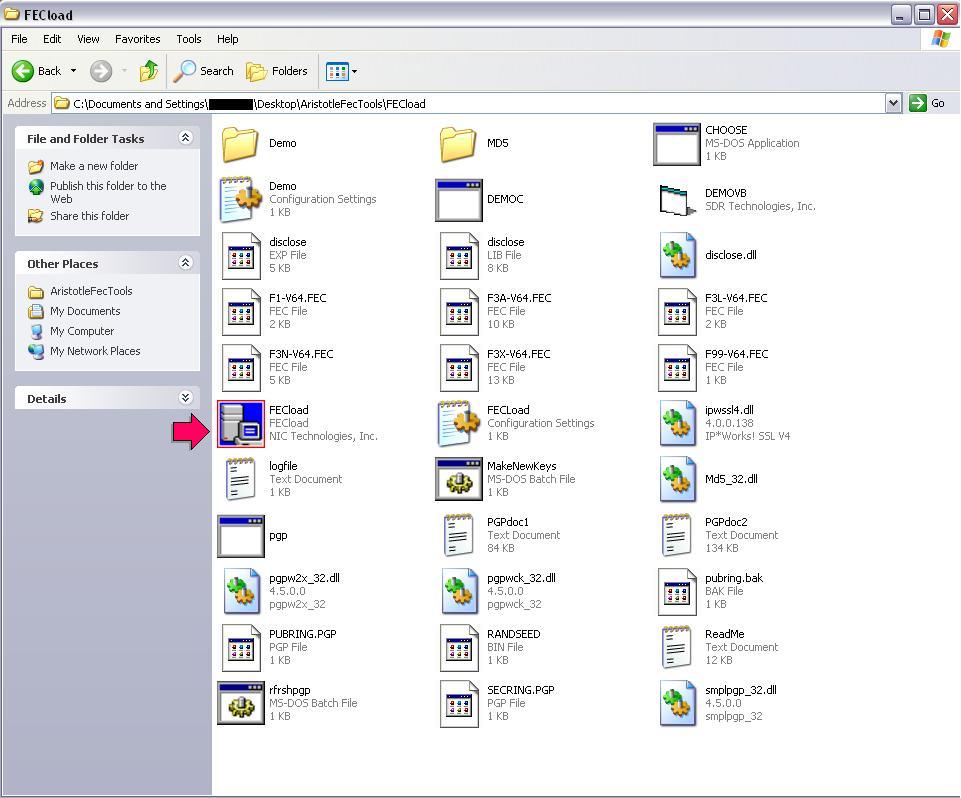Select the ipwssl4.dll file icon
The width and height of the screenshot is (961, 798).
click(677, 424)
